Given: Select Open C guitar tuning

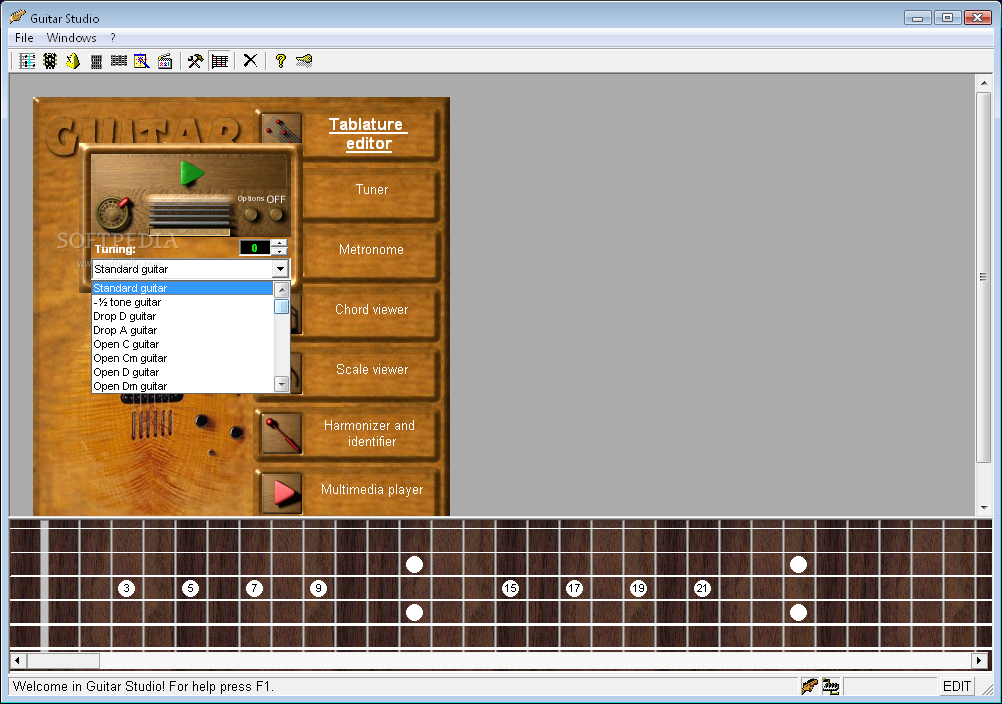Looking at the screenshot, I should 182,344.
